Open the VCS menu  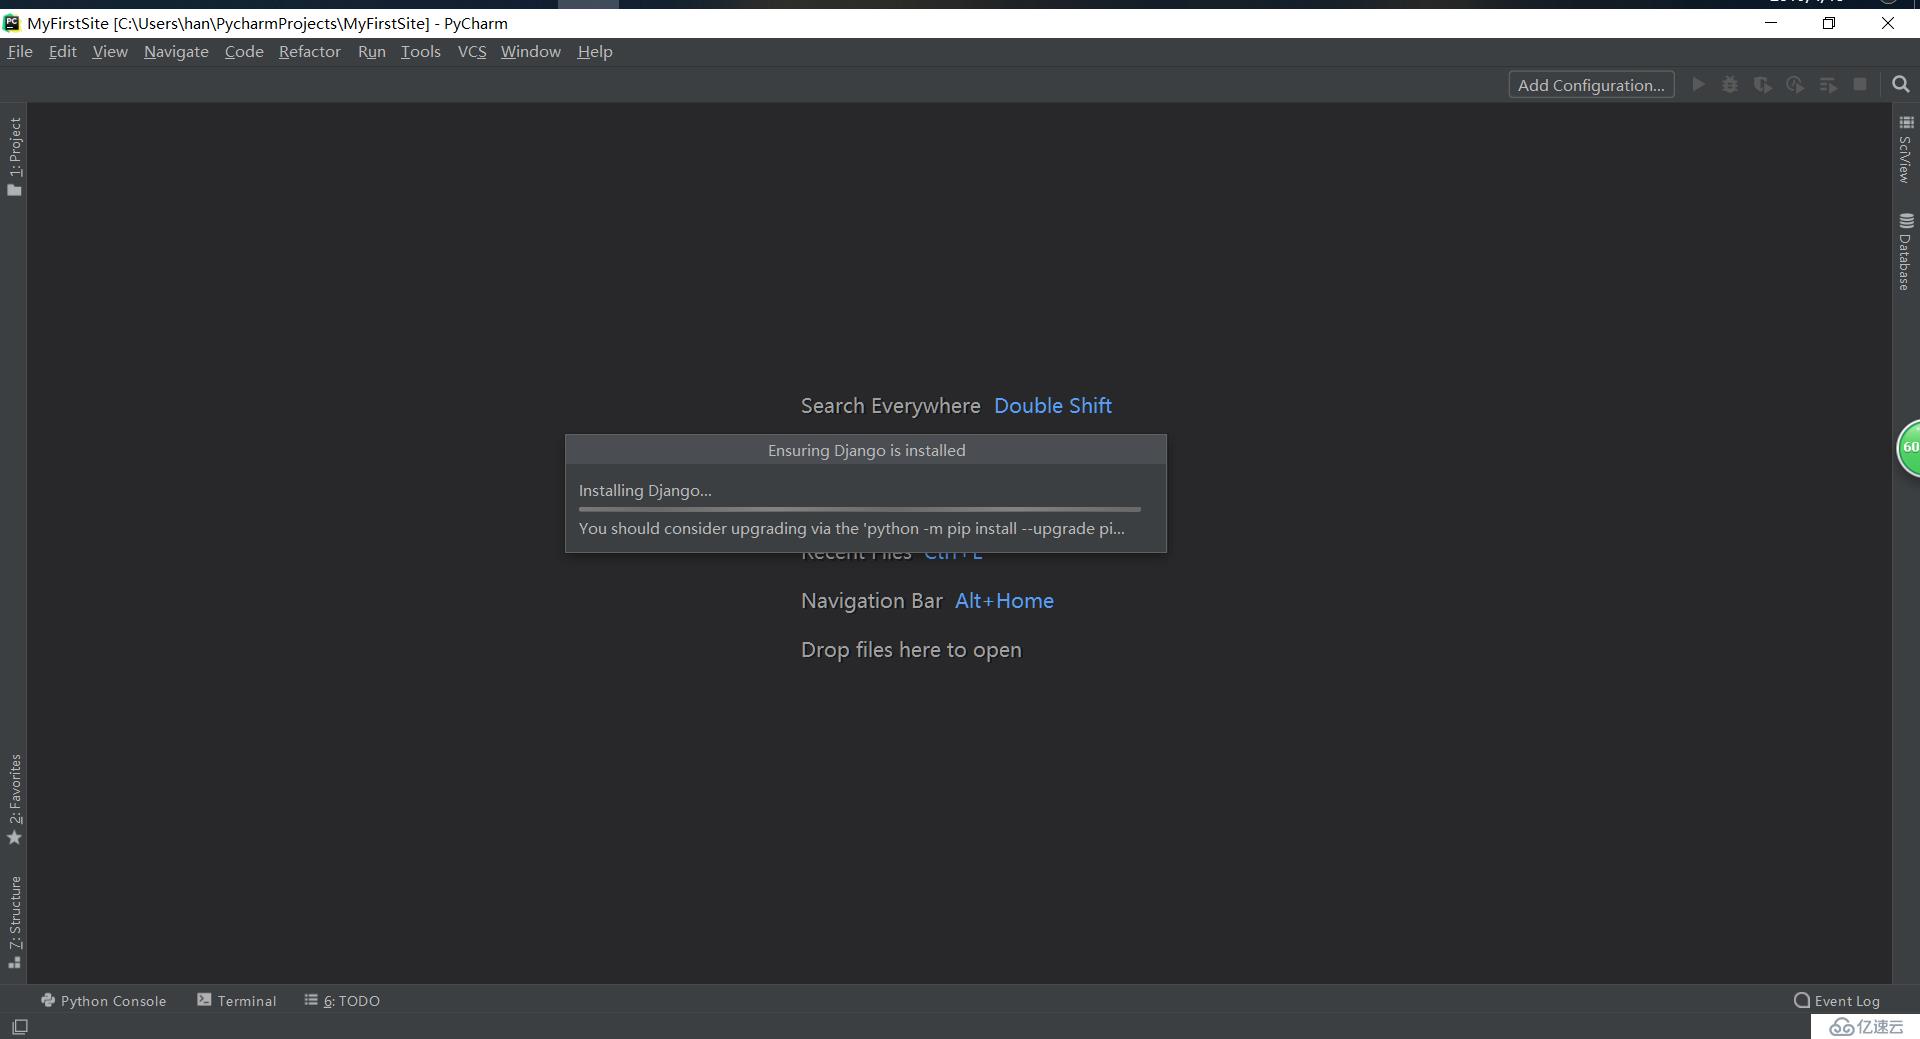[x=472, y=52]
